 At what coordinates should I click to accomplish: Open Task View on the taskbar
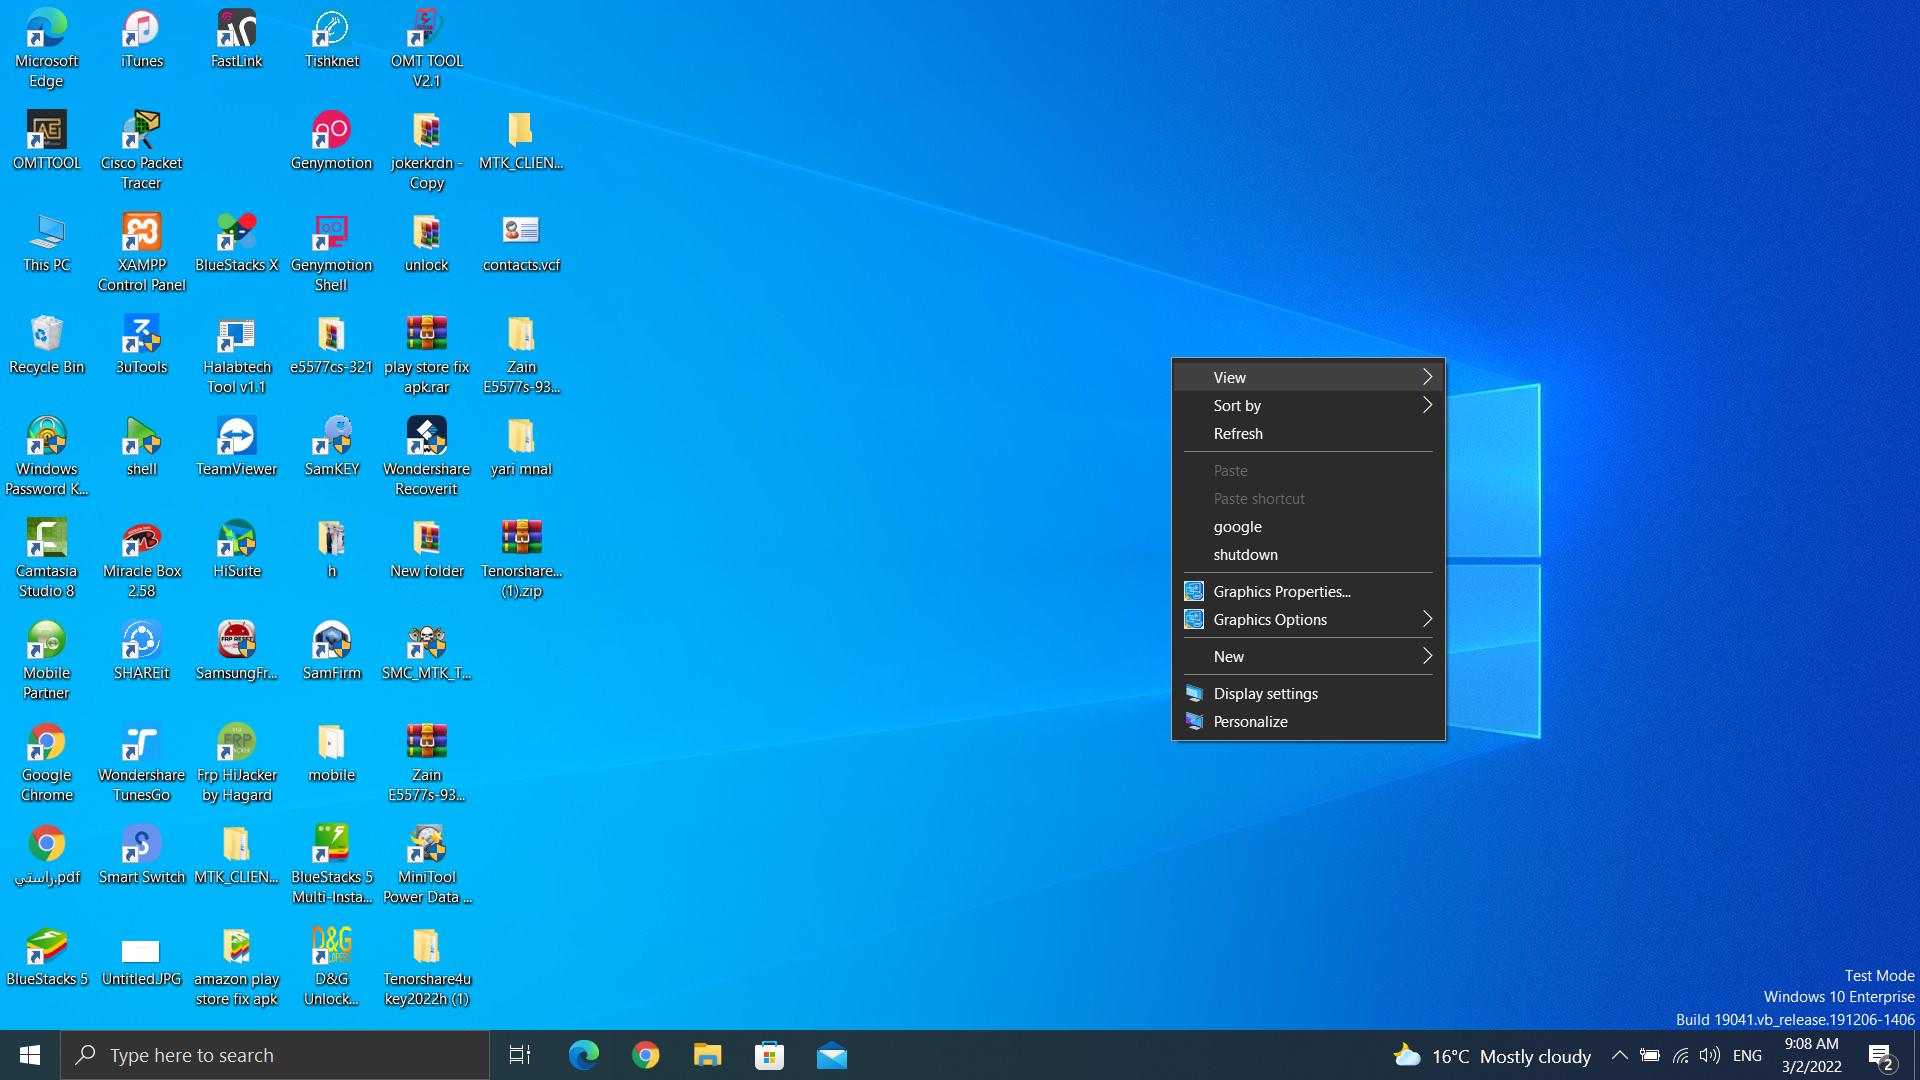click(x=520, y=1055)
